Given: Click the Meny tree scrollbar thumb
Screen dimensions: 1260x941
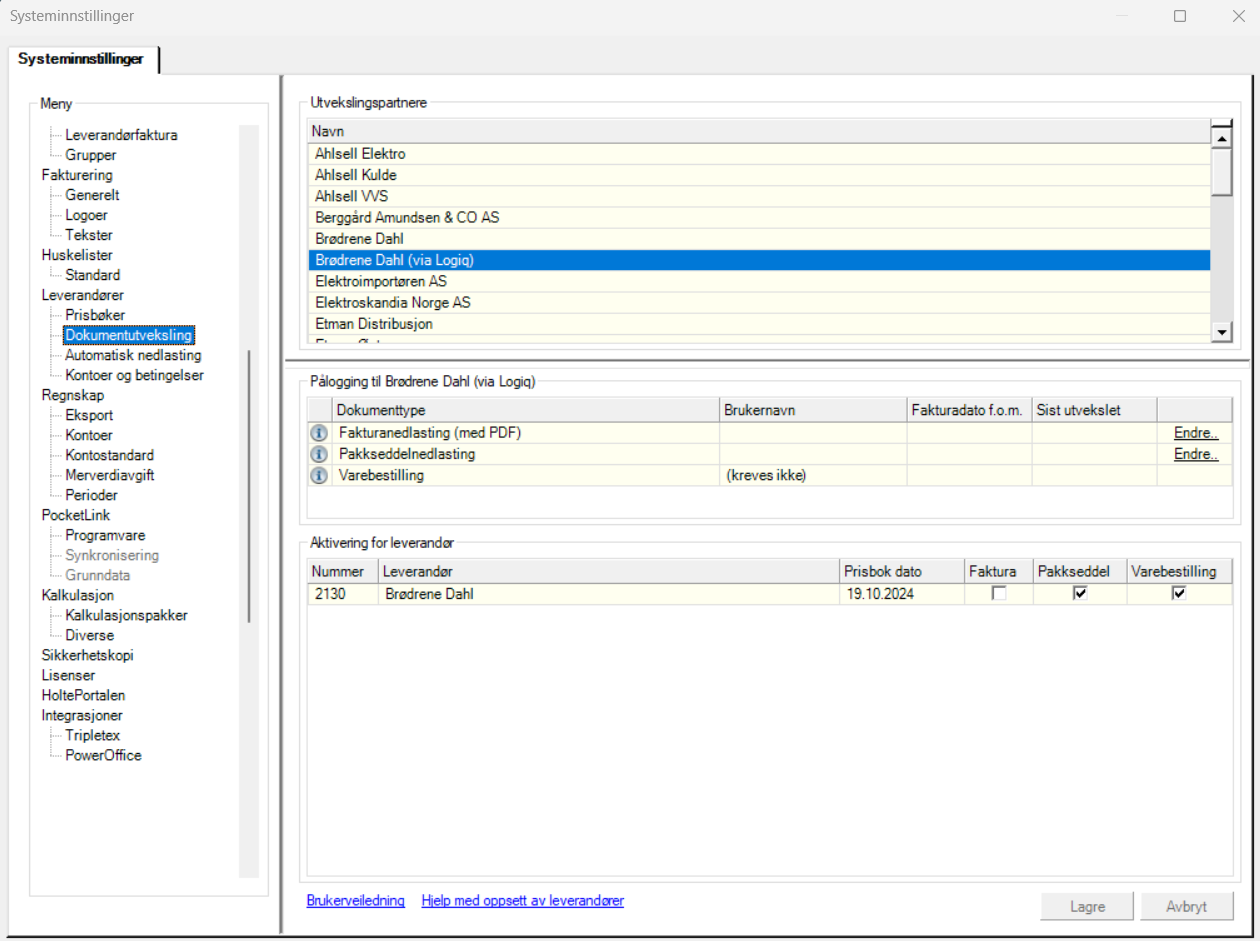Looking at the screenshot, I should 249,487.
